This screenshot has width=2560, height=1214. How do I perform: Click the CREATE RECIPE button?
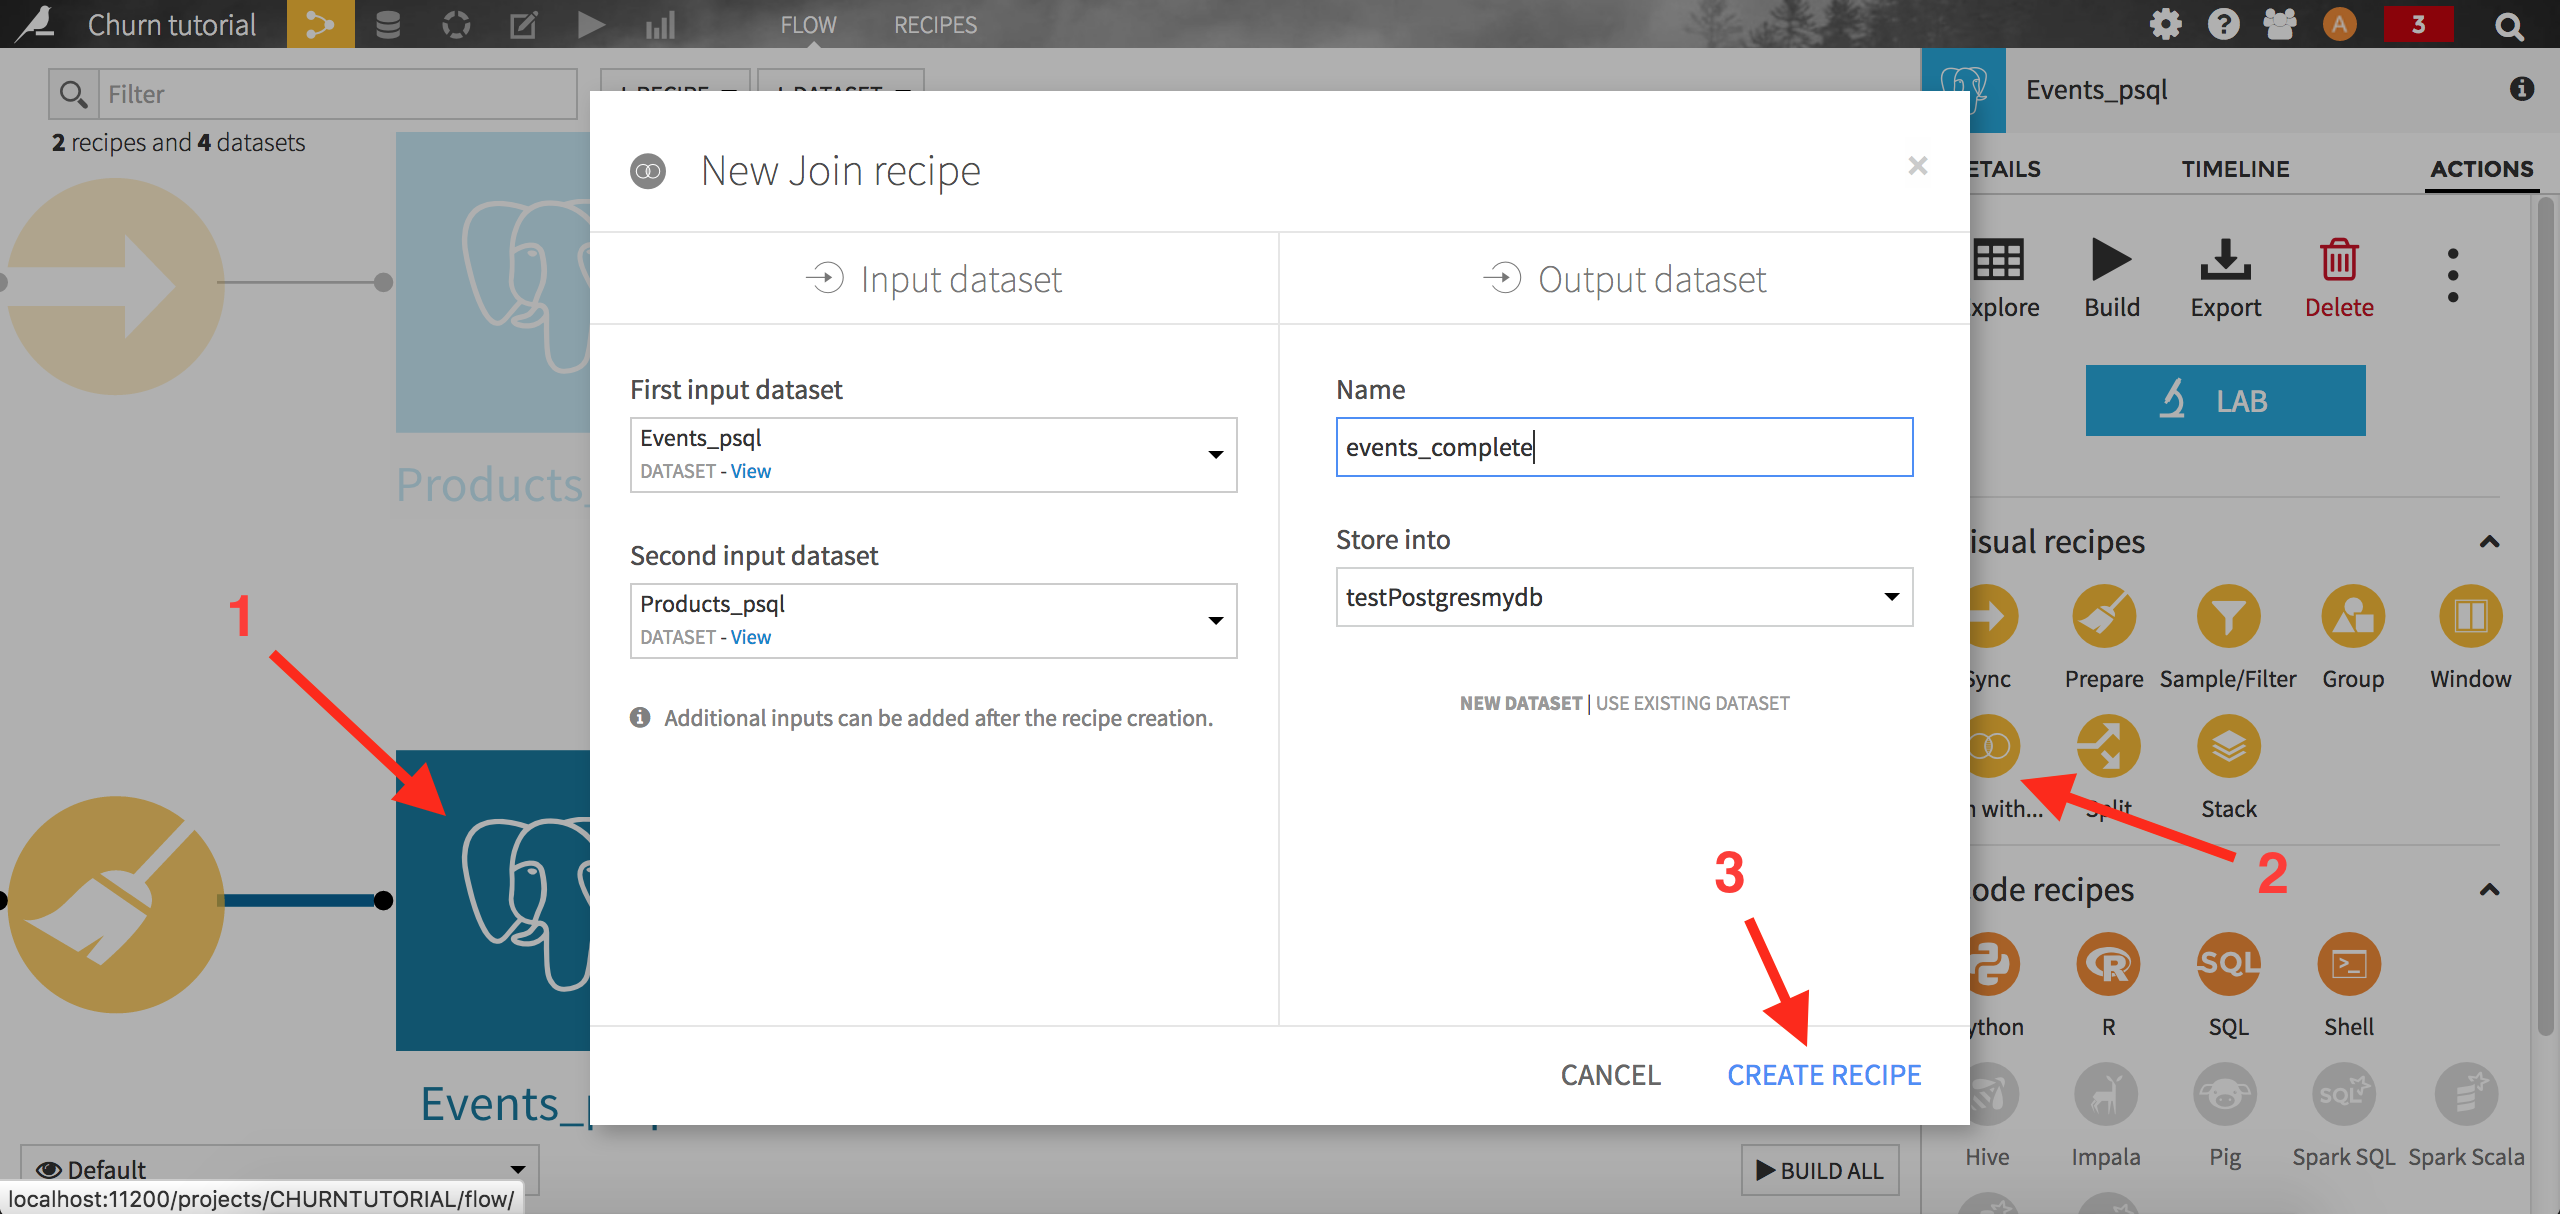(x=1824, y=1075)
